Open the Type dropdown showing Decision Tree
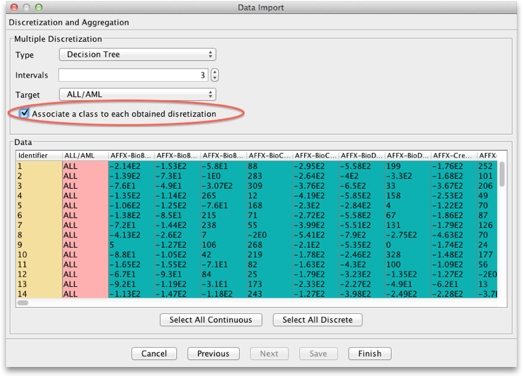Viewport: 523px width, 378px height. click(x=137, y=54)
